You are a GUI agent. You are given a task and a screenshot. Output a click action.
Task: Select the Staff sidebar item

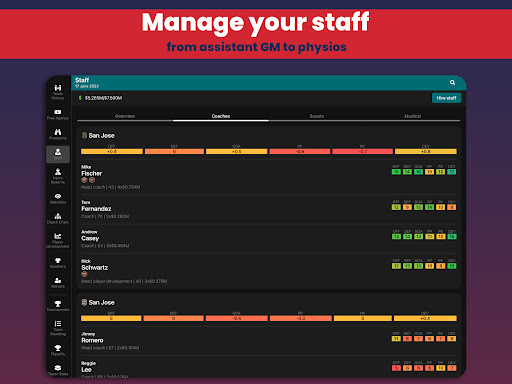click(x=58, y=154)
